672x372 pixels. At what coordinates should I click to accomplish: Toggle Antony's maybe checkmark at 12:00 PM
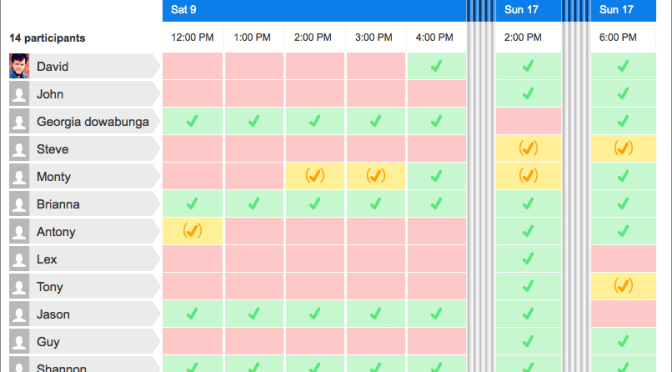pos(192,231)
